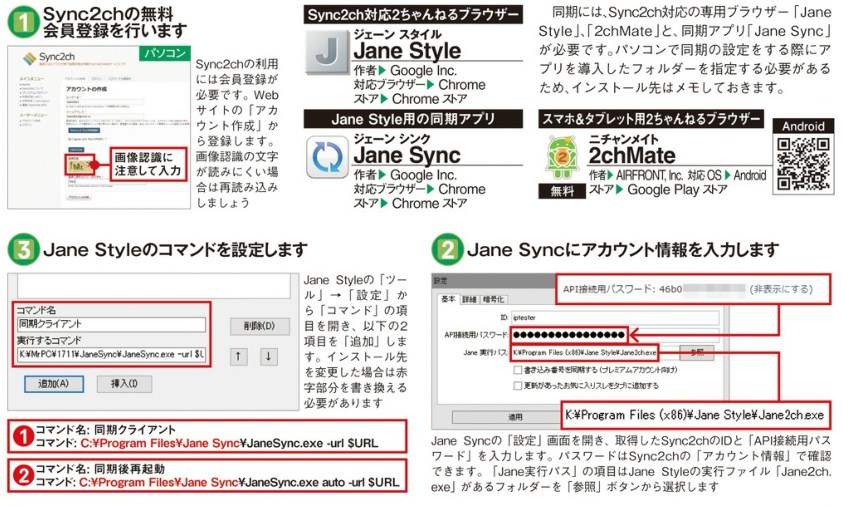Viewport: 843px width, 507px height.
Task: Open the 基本 tab in settings
Action: pyautogui.click(x=448, y=299)
